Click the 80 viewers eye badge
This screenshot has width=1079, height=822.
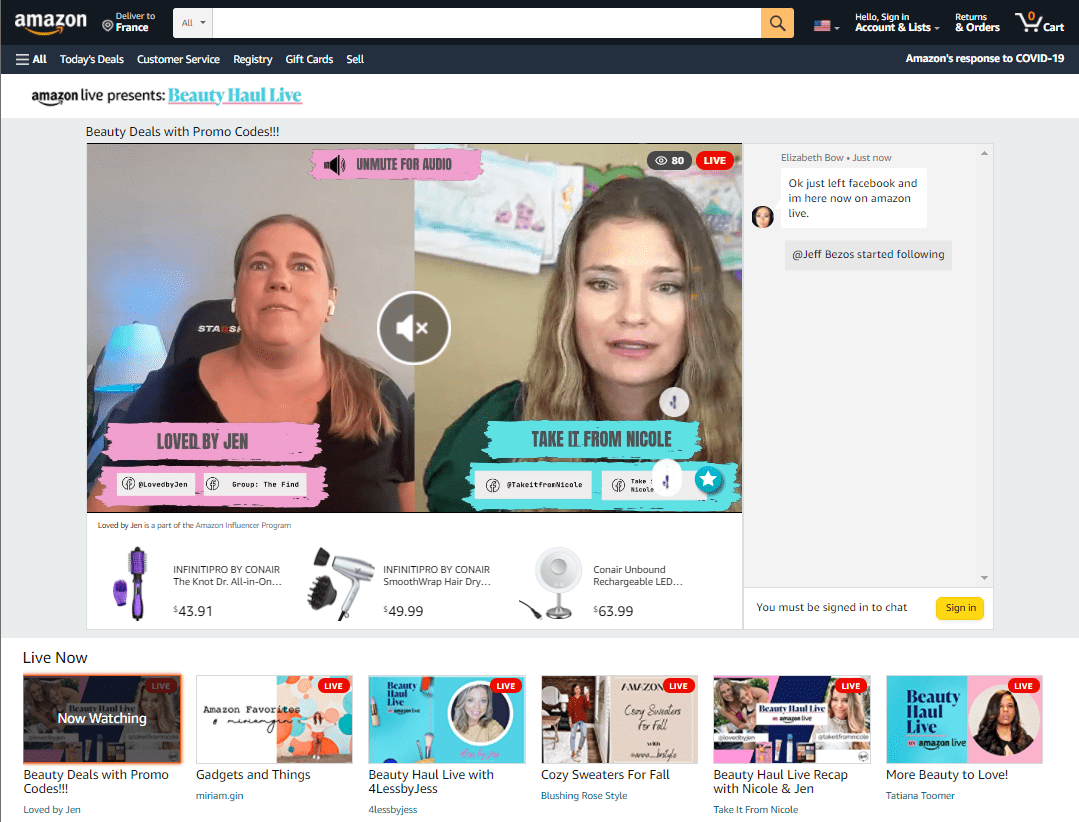click(x=669, y=160)
